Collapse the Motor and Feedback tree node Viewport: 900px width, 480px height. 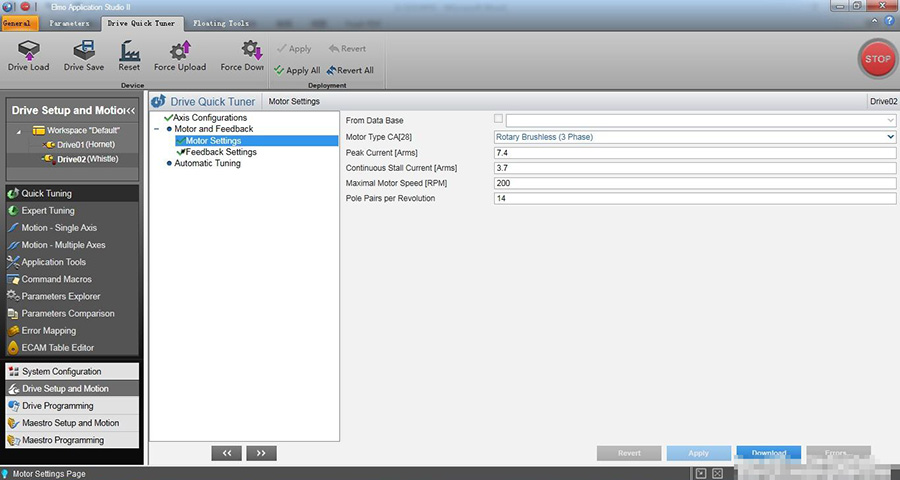(156, 129)
